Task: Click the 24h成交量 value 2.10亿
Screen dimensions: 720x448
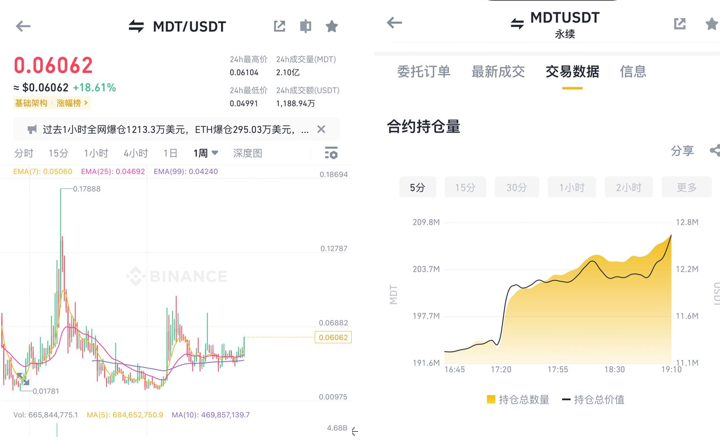Action: click(288, 73)
